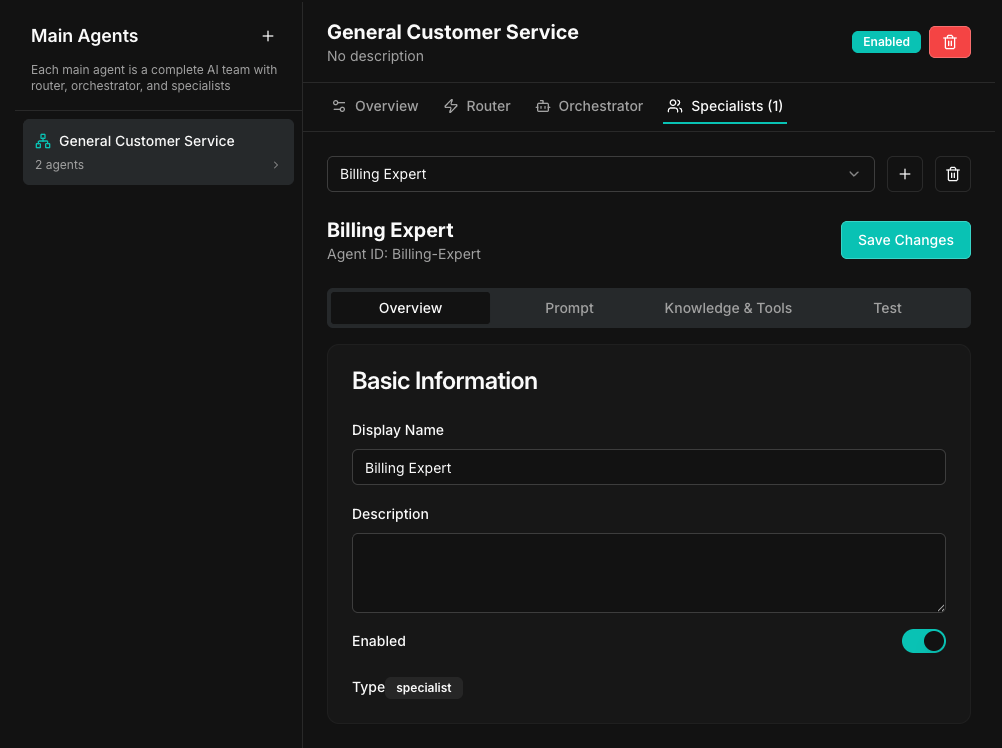Viewport: 1002px width, 748px height.
Task: Click the Display Name input field
Action: click(649, 467)
